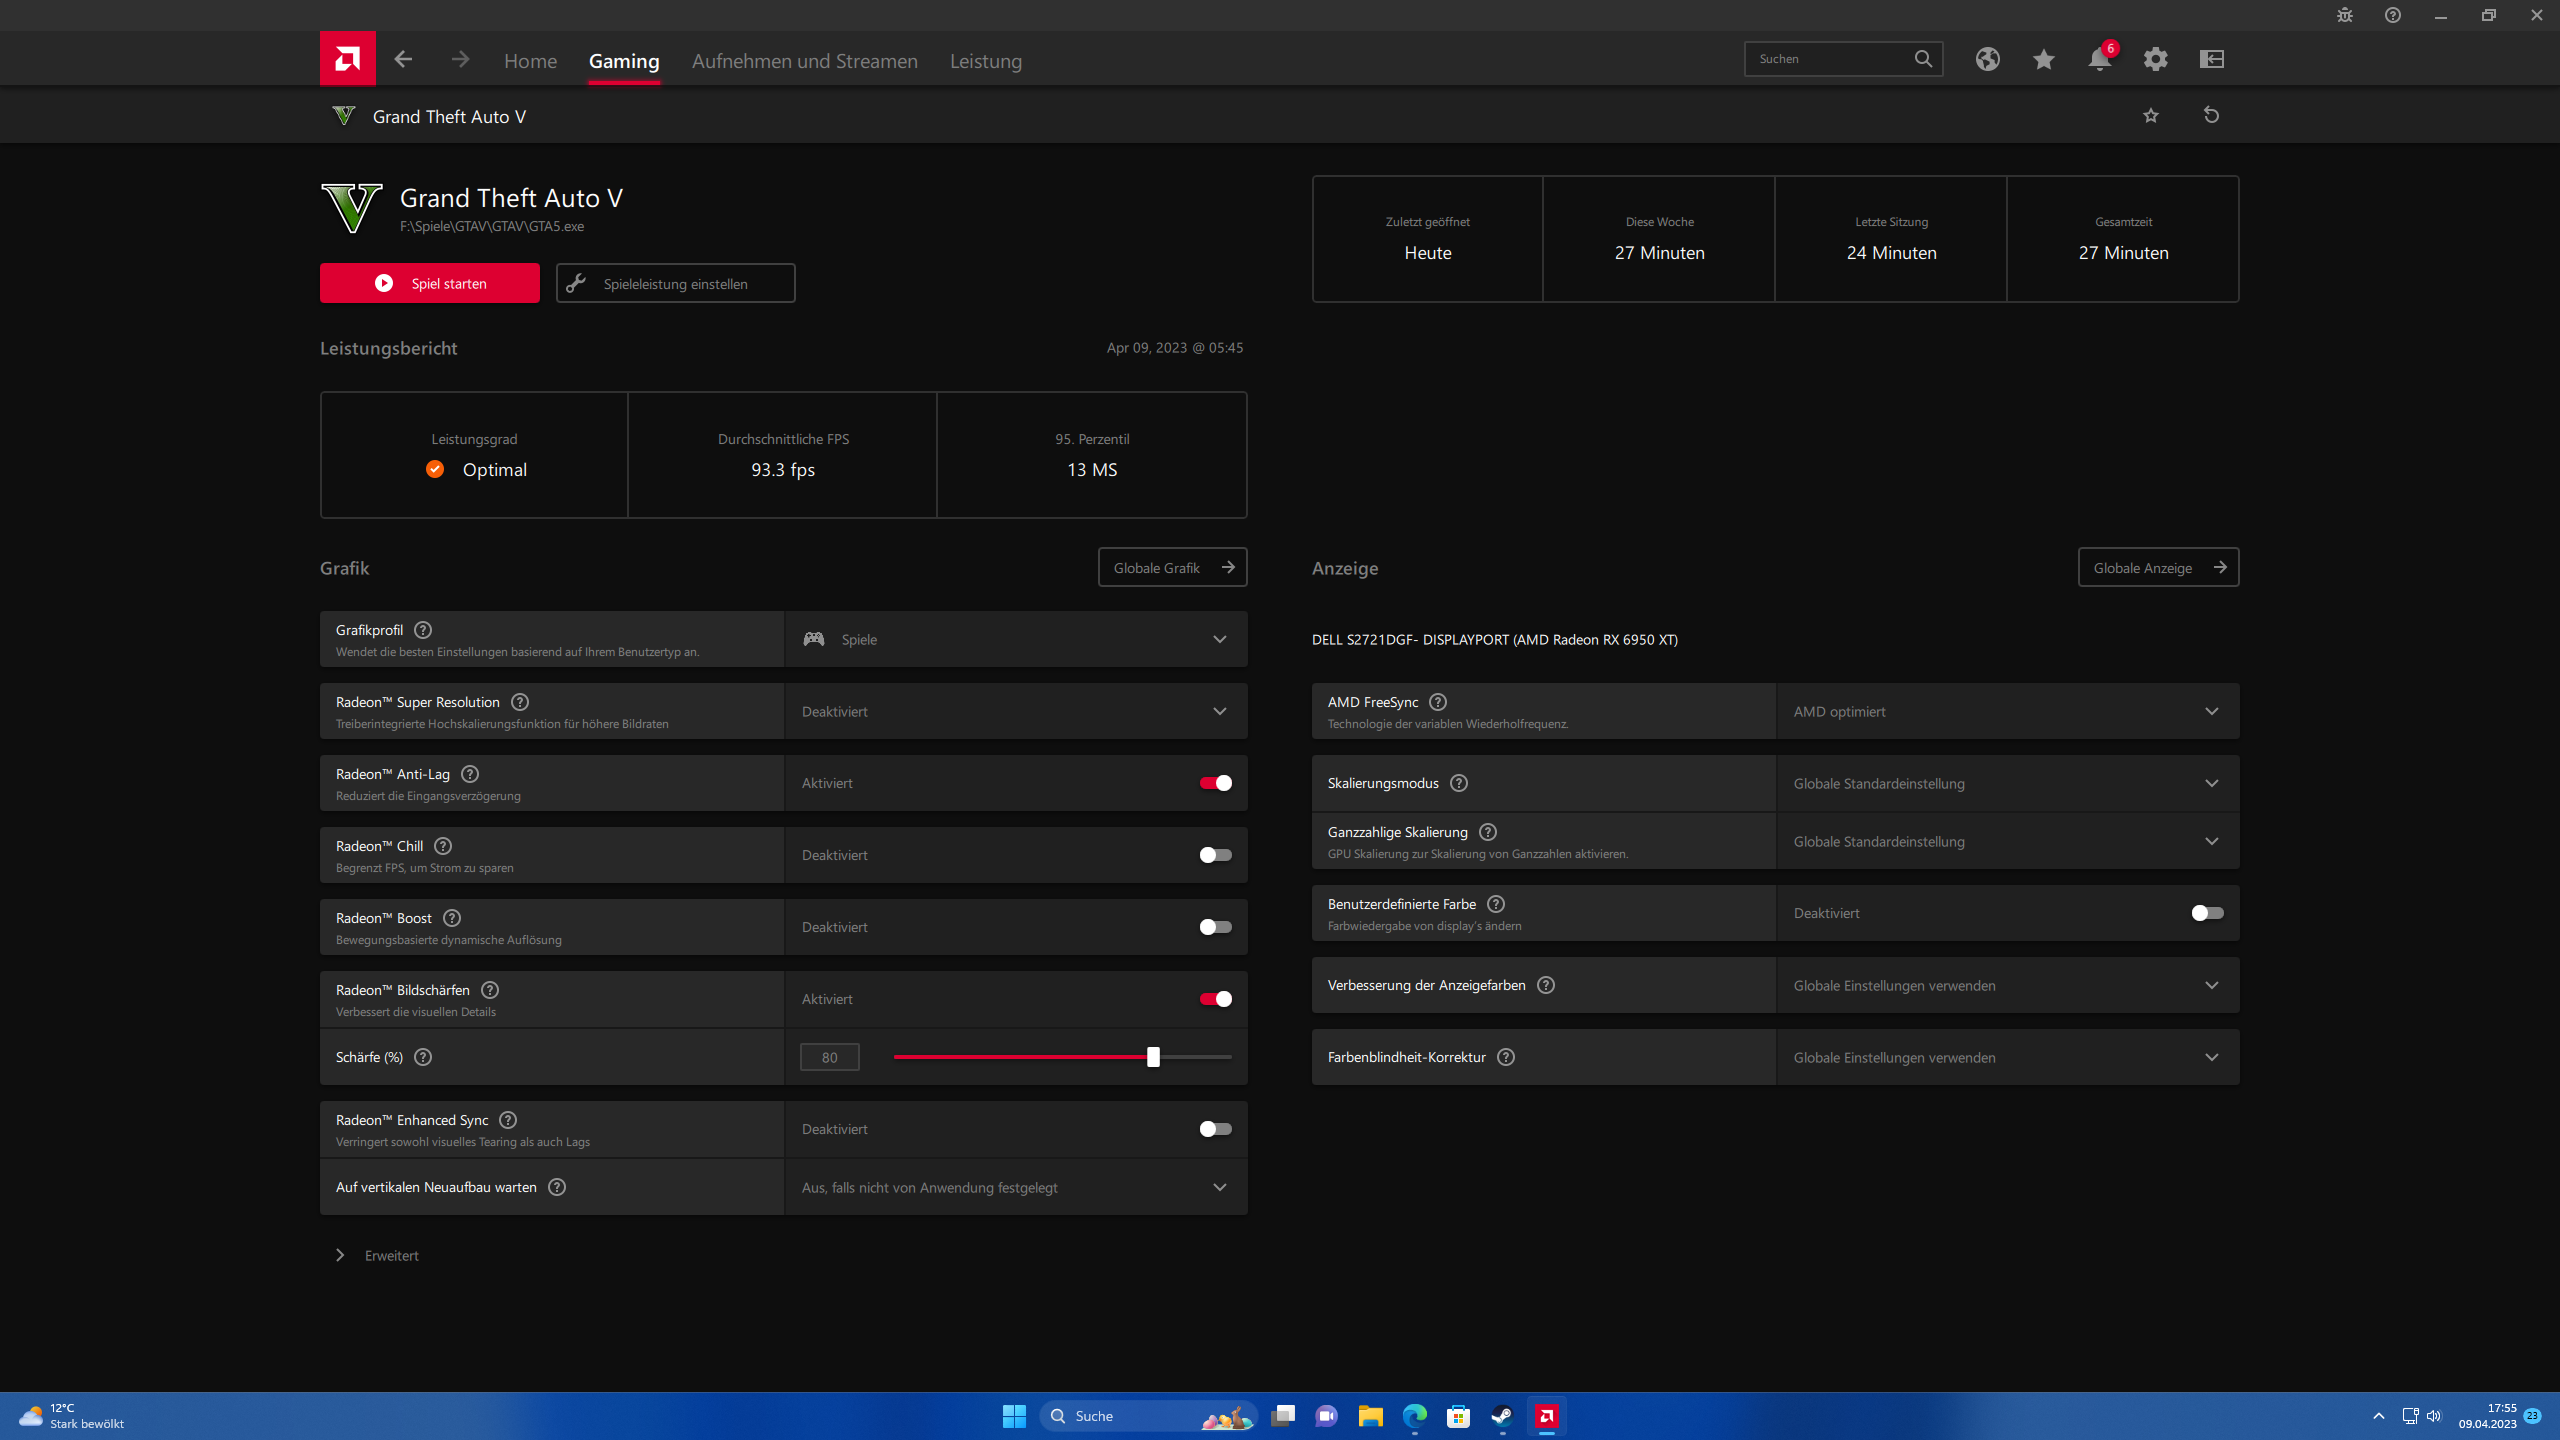Reset game profile with the undo icon

click(x=2211, y=115)
